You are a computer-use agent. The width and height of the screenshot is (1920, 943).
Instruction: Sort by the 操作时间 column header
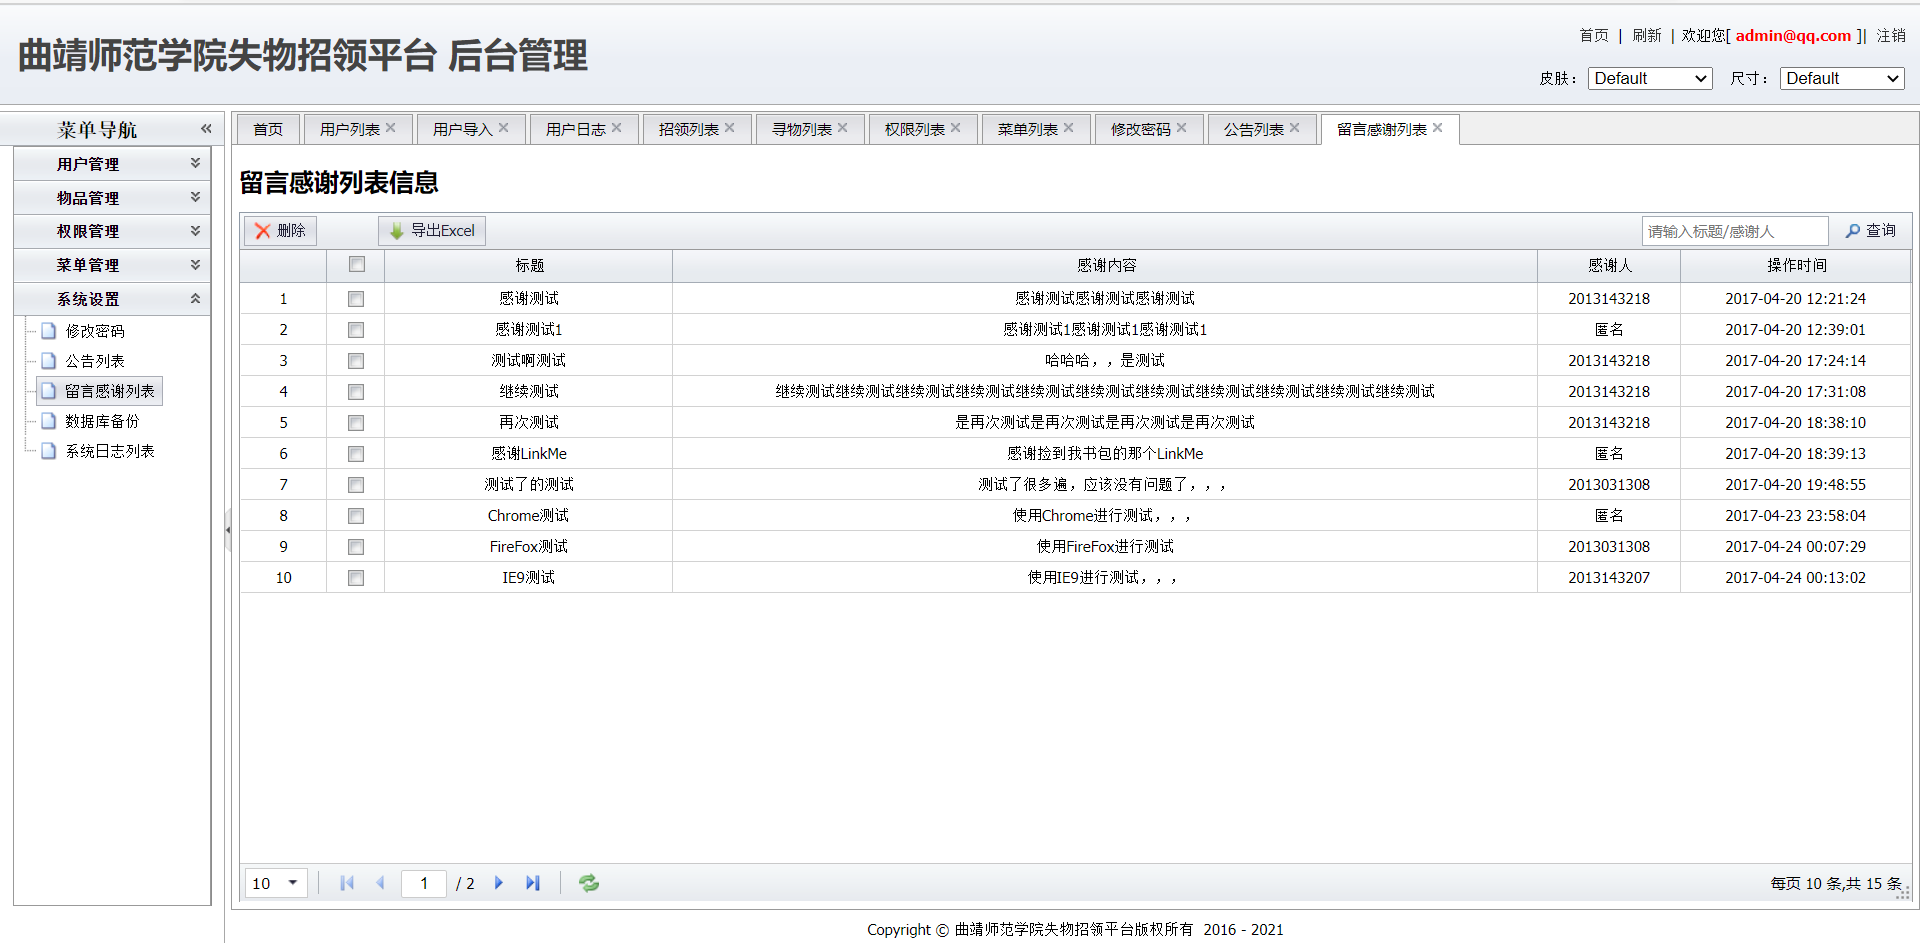tap(1796, 265)
